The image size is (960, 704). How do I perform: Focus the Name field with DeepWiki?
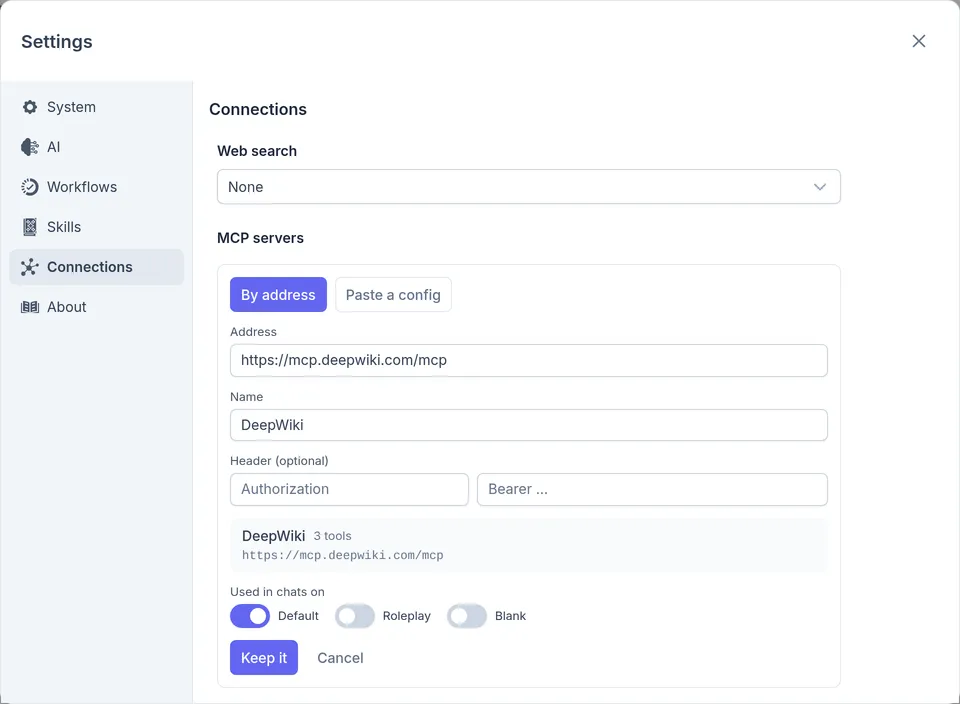[x=528, y=425]
